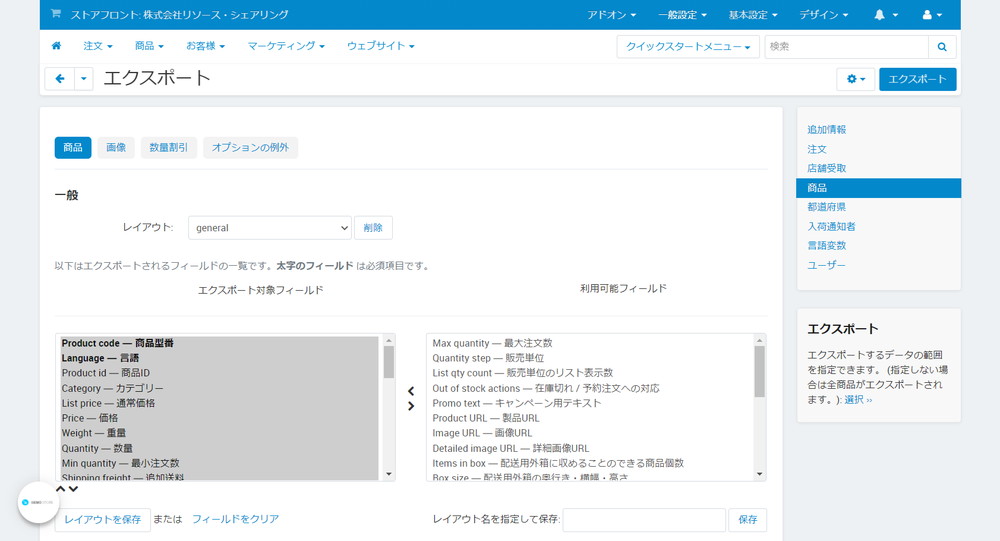Move selected field right to available list
1000x541 pixels.
(411, 406)
